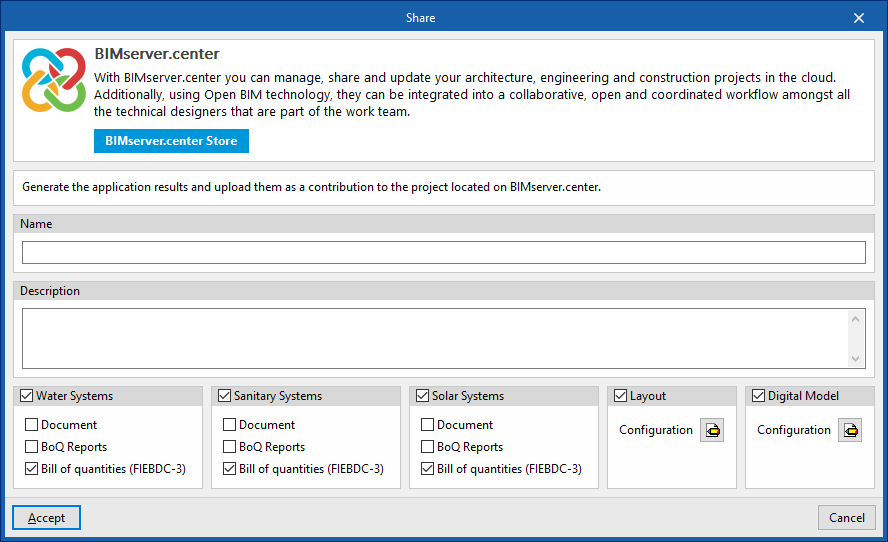
Task: Uncheck the Sanitary Systems checkbox
Action: pyautogui.click(x=225, y=396)
